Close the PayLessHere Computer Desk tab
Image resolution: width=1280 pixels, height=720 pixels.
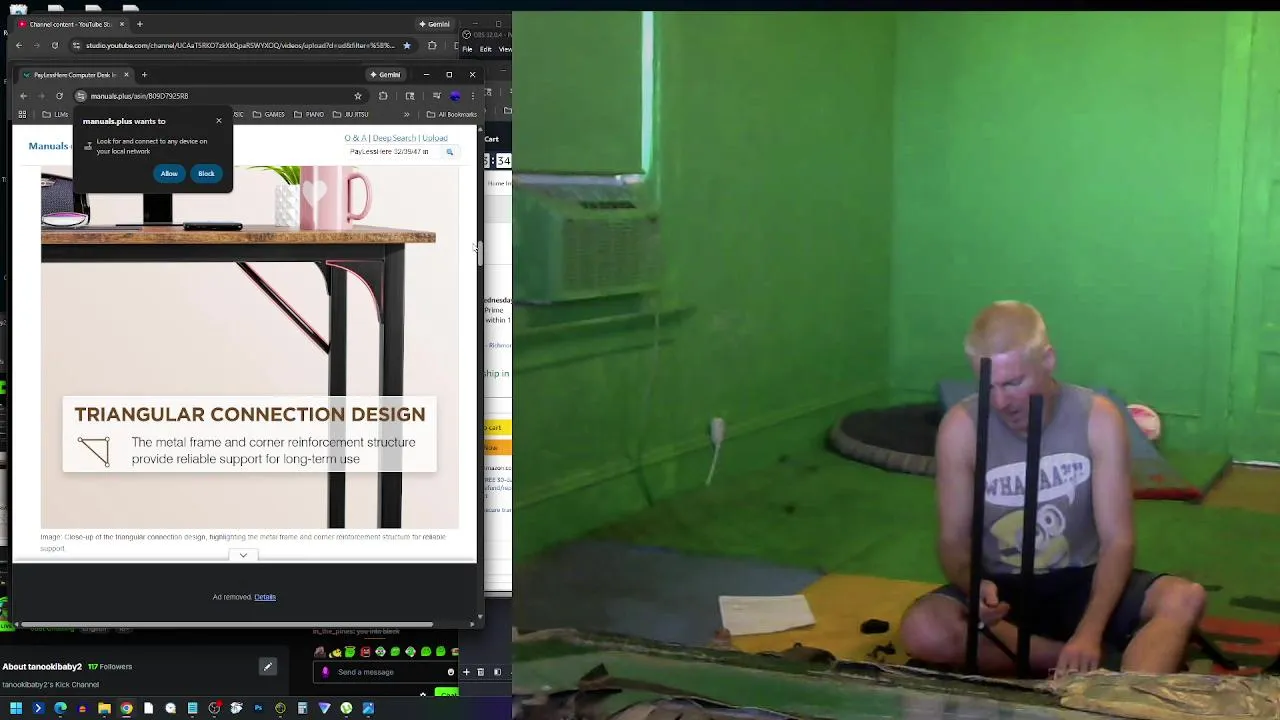point(126,75)
